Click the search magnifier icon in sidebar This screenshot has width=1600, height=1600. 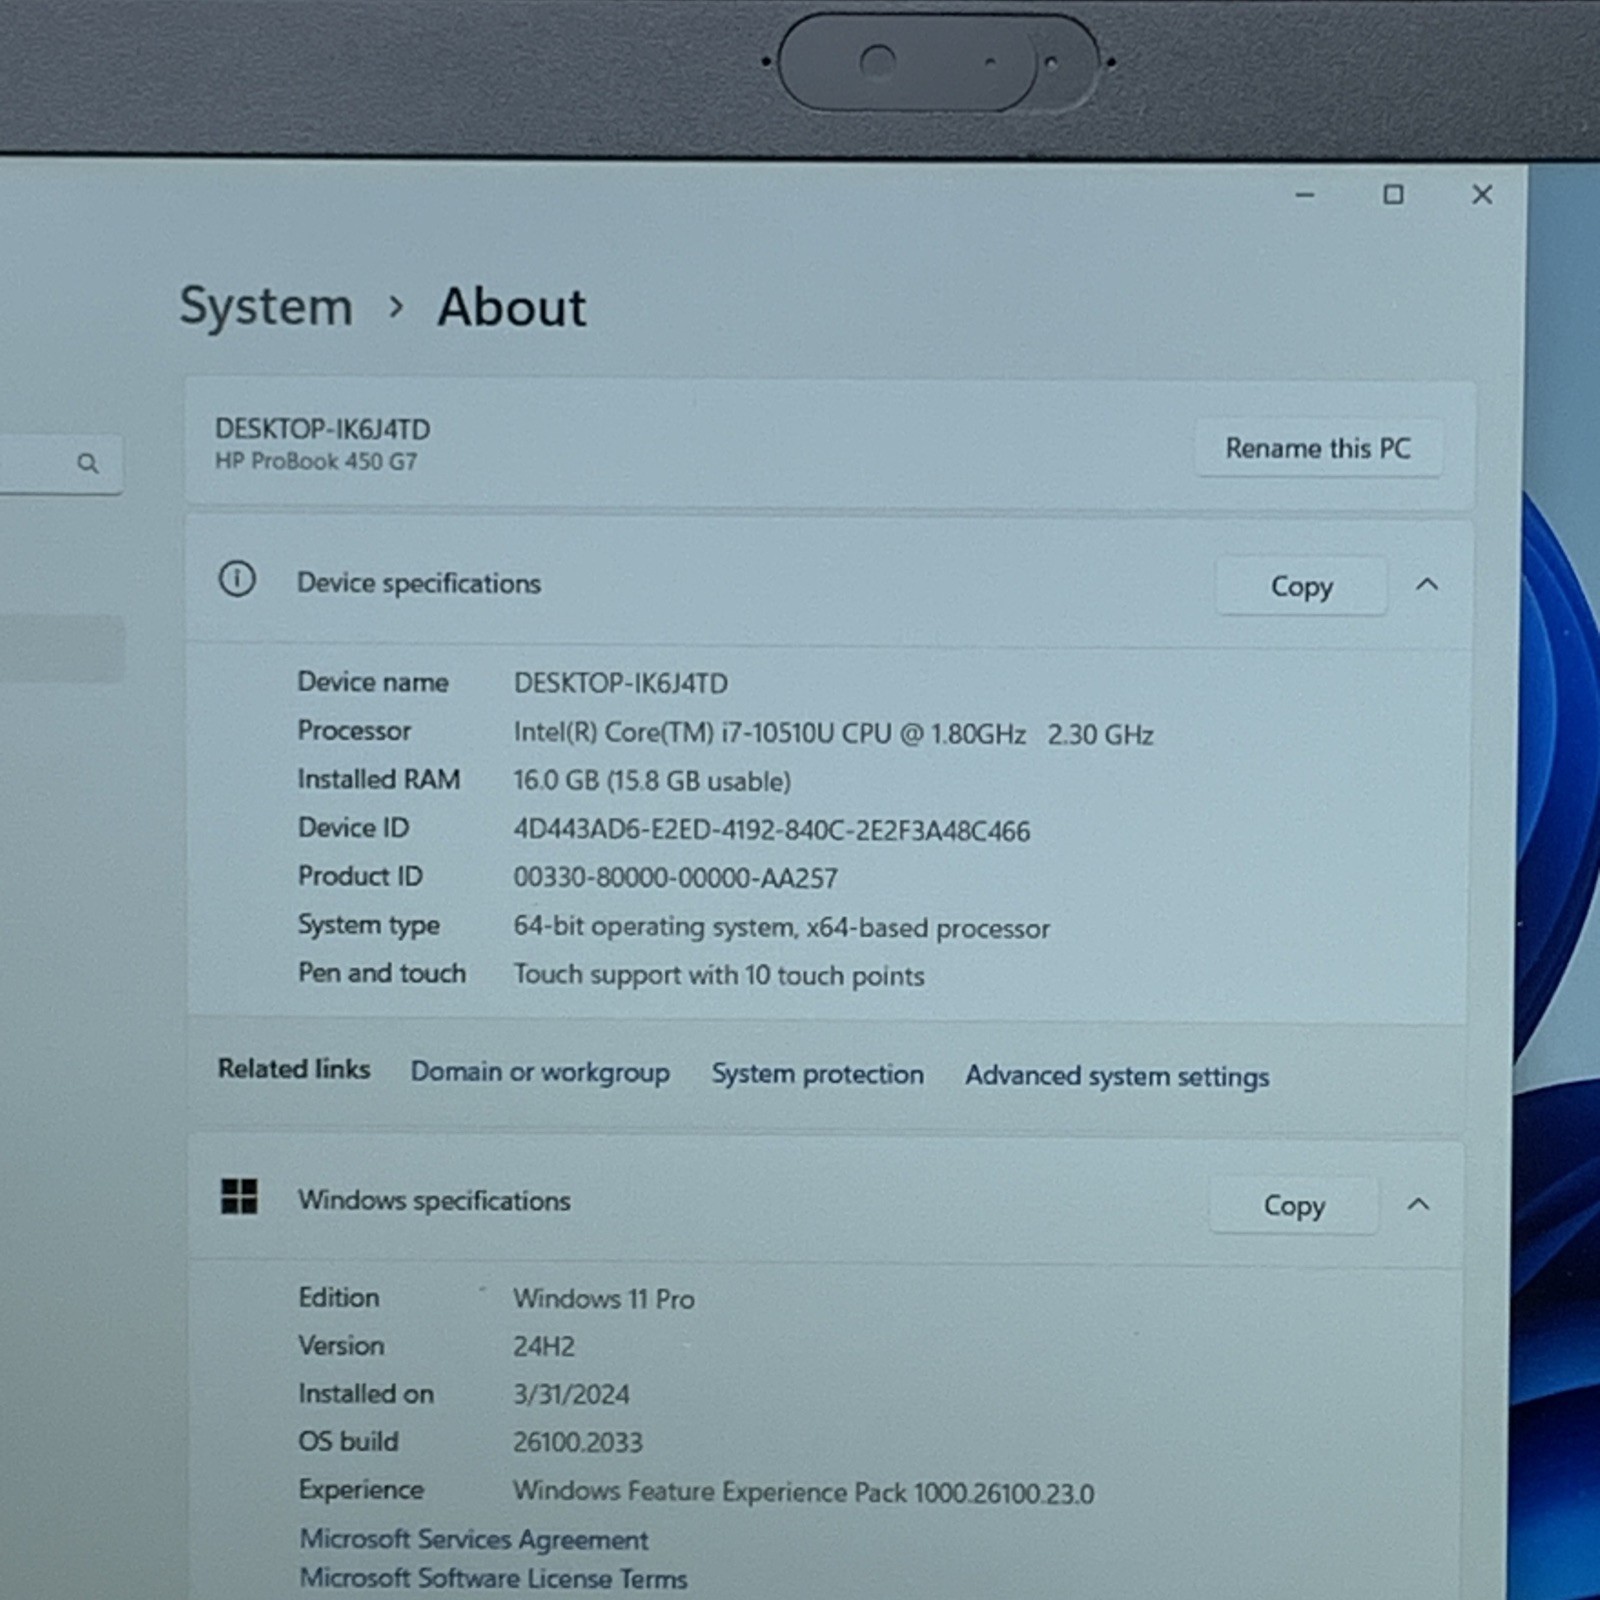click(x=88, y=463)
